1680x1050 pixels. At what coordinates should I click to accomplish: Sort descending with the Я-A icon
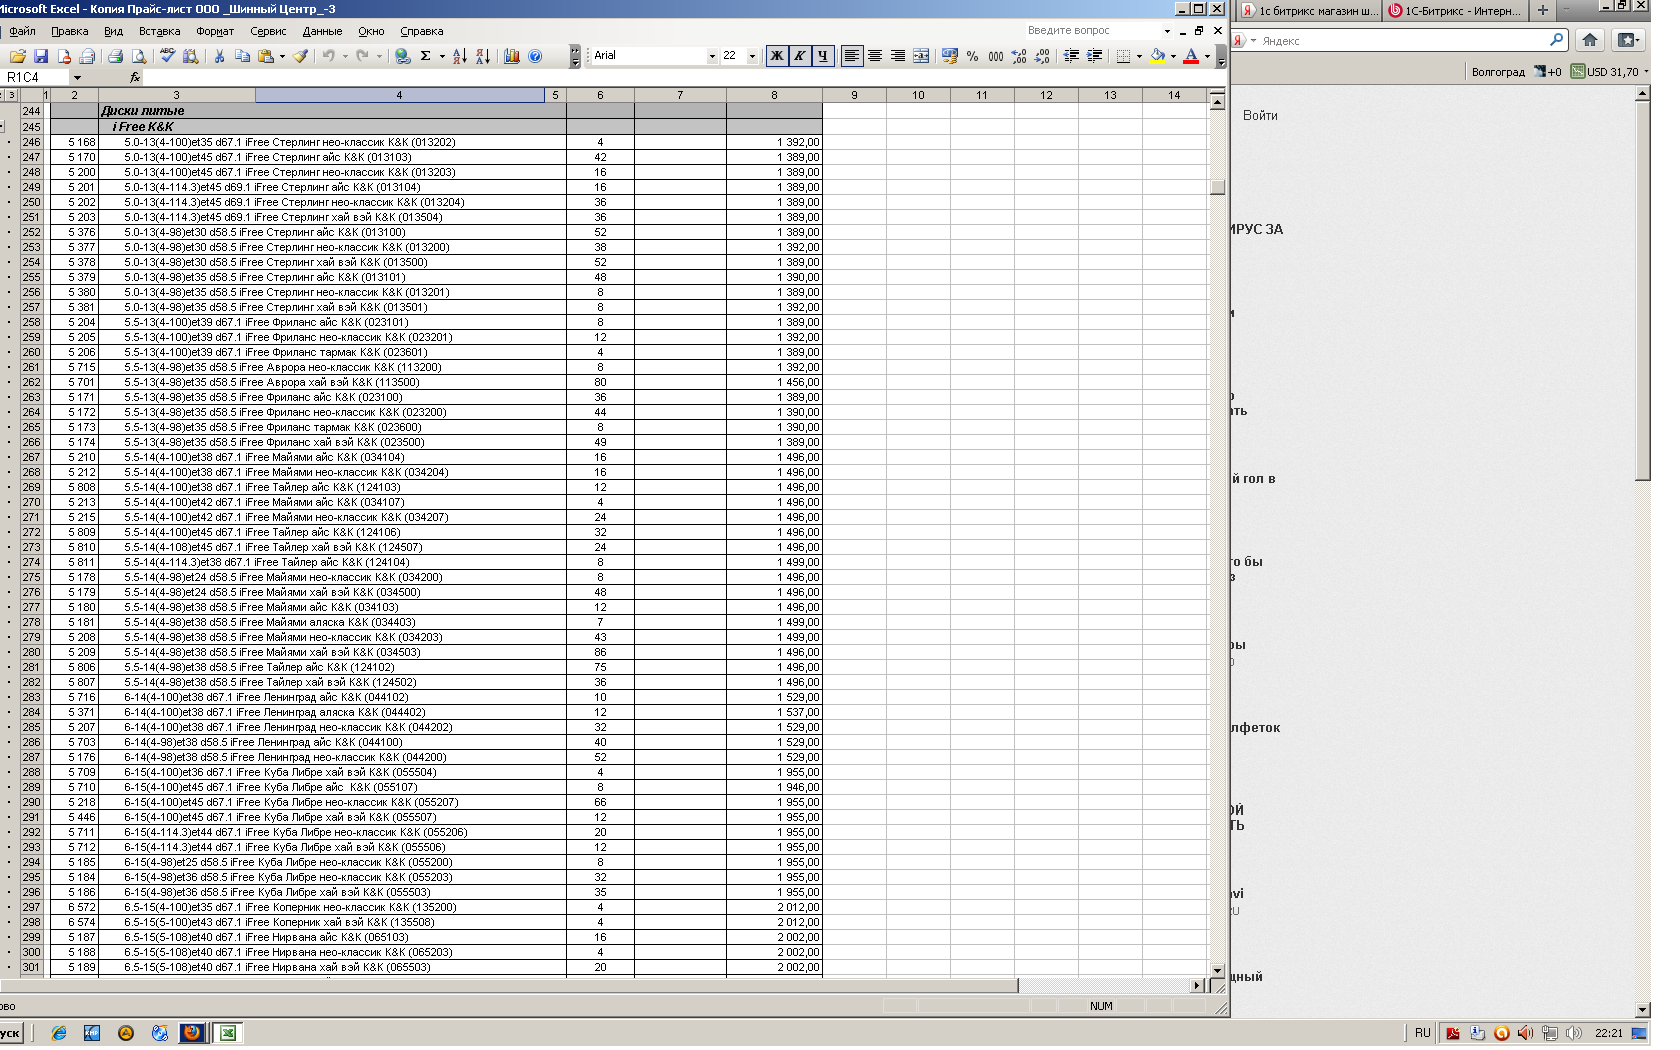483,56
